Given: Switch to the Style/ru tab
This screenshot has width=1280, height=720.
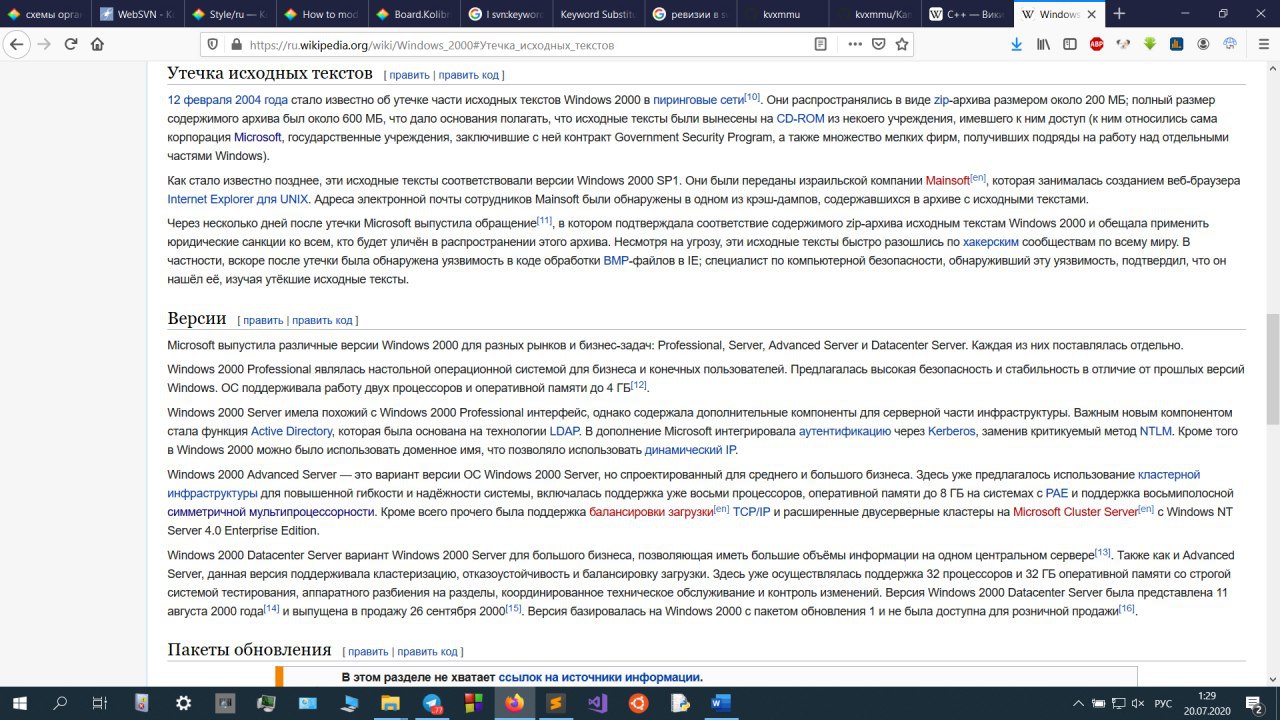Looking at the screenshot, I should point(228,15).
